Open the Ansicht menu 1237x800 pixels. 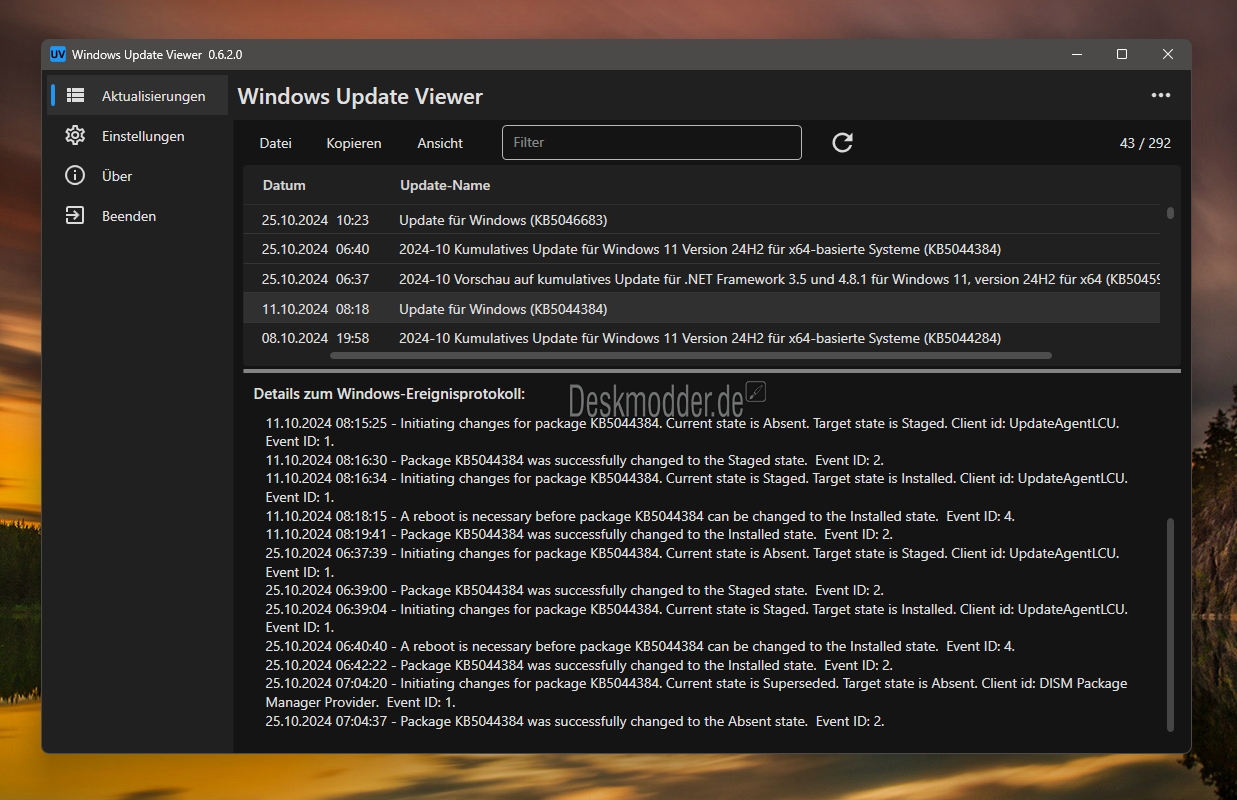440,143
